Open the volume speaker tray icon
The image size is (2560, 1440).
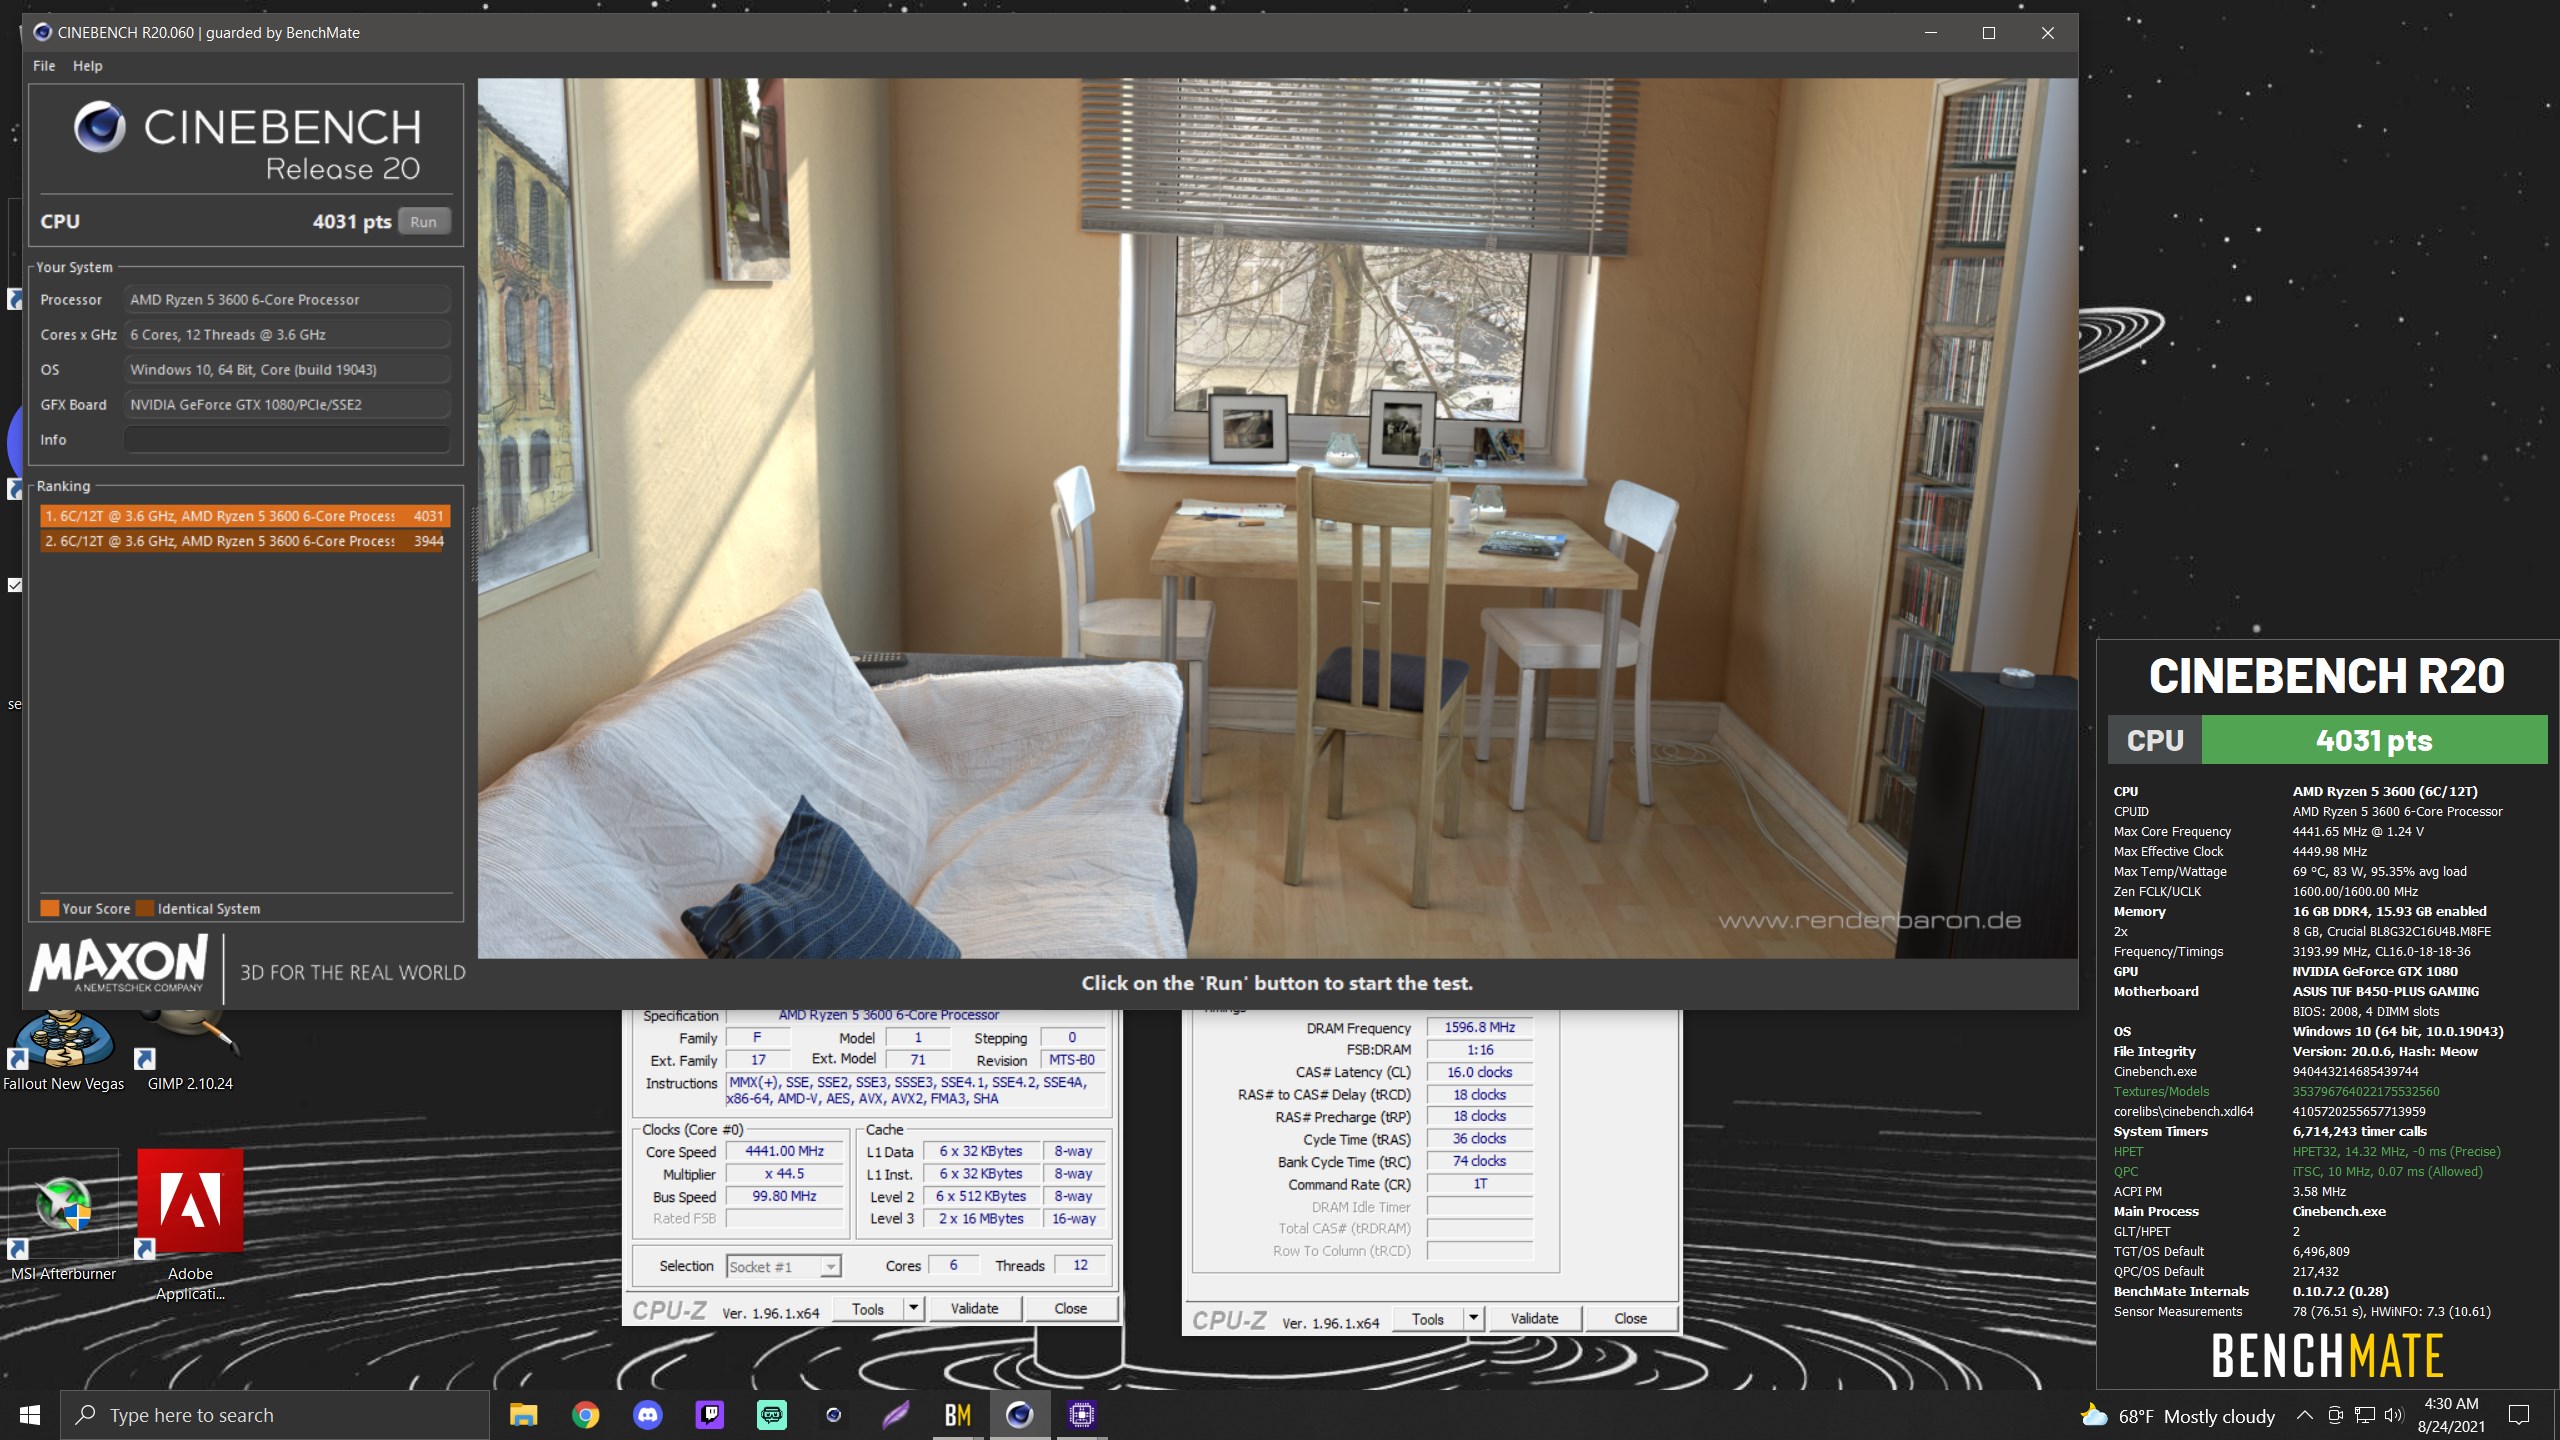[x=2393, y=1415]
